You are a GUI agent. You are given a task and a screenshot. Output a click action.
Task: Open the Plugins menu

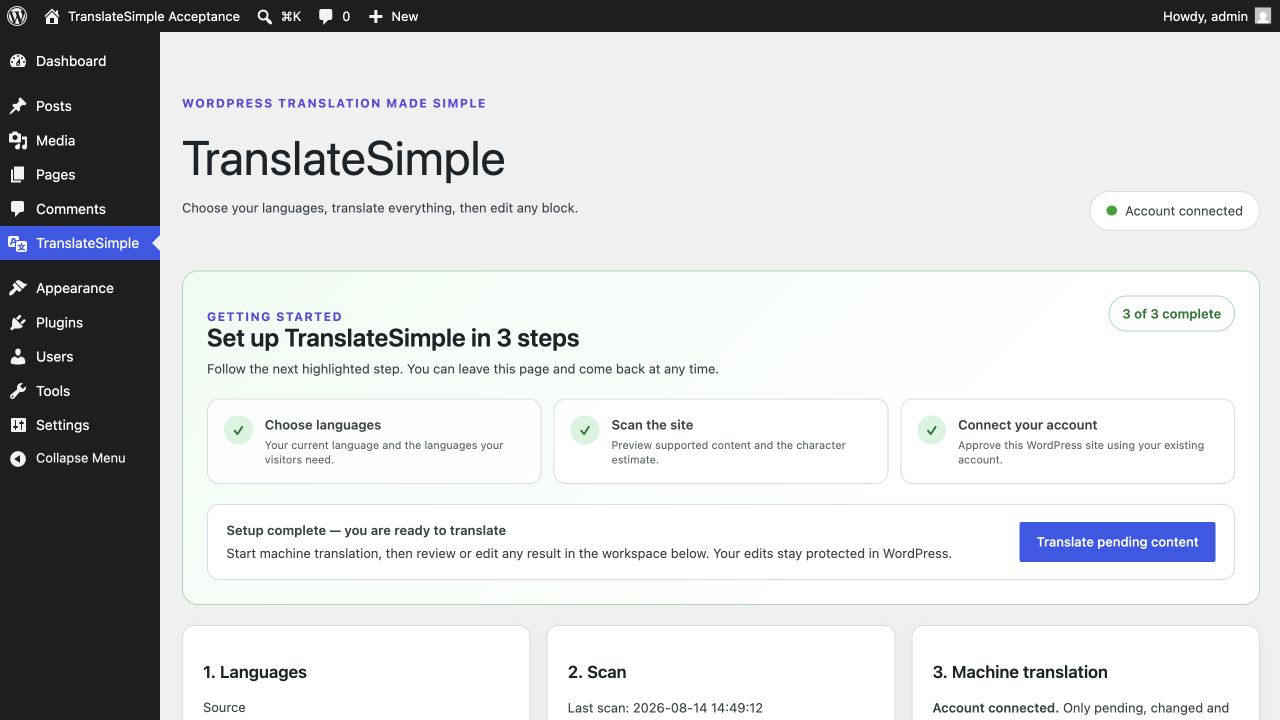(80, 322)
